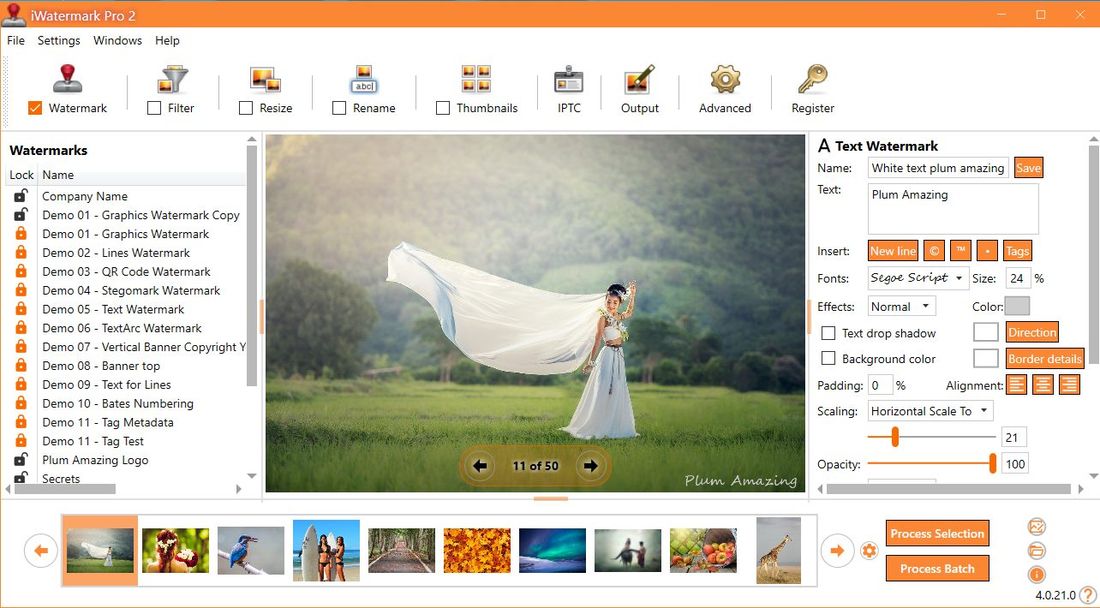Image resolution: width=1100 pixels, height=608 pixels.
Task: Open the Scaling mode dropdown
Action: click(x=929, y=410)
